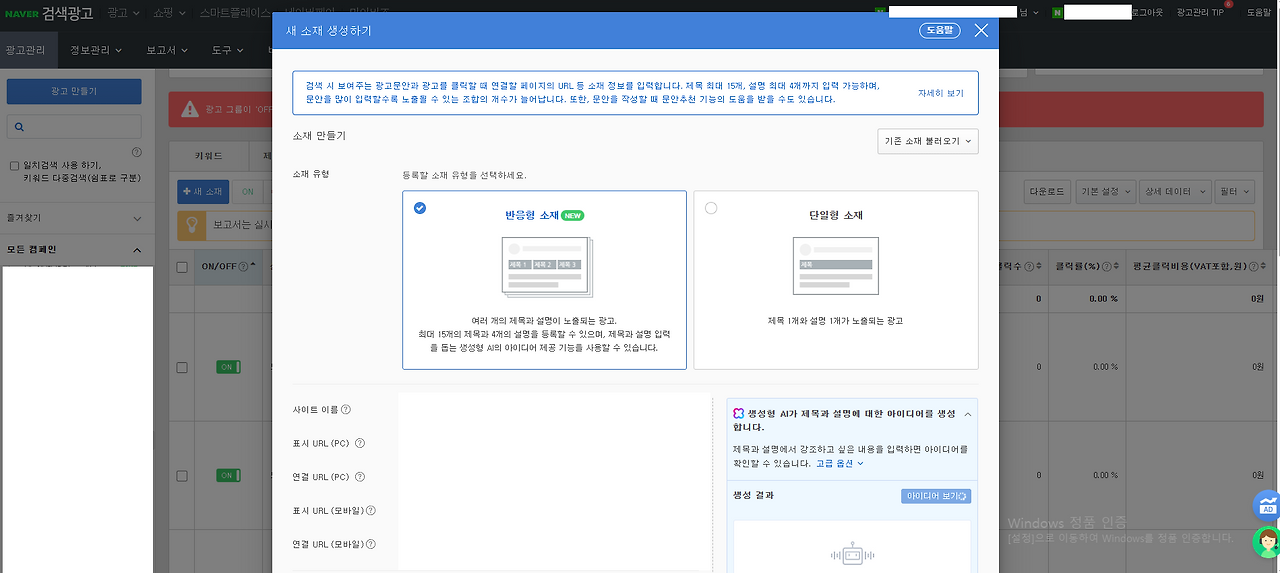
Task: Open the 필터 dropdown
Action: 1236,191
